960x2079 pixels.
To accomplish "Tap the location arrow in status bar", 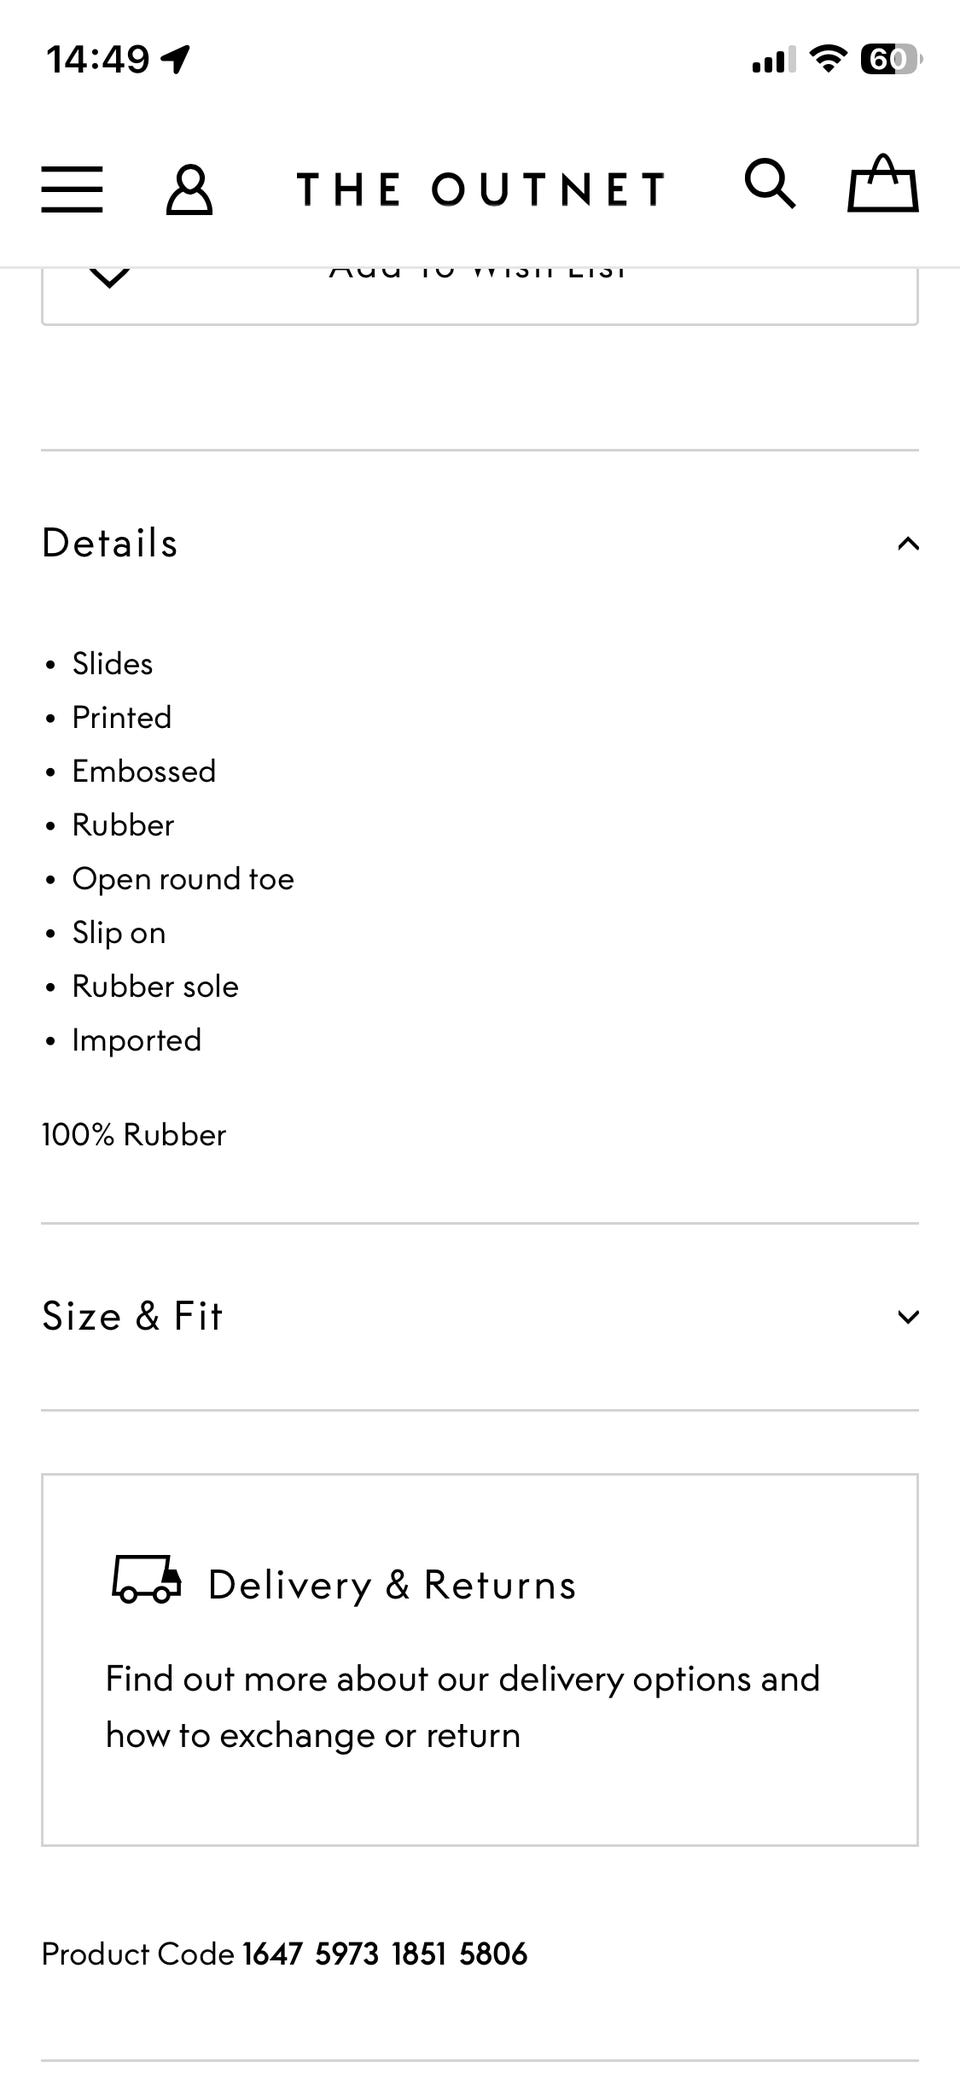I will click(x=176, y=59).
